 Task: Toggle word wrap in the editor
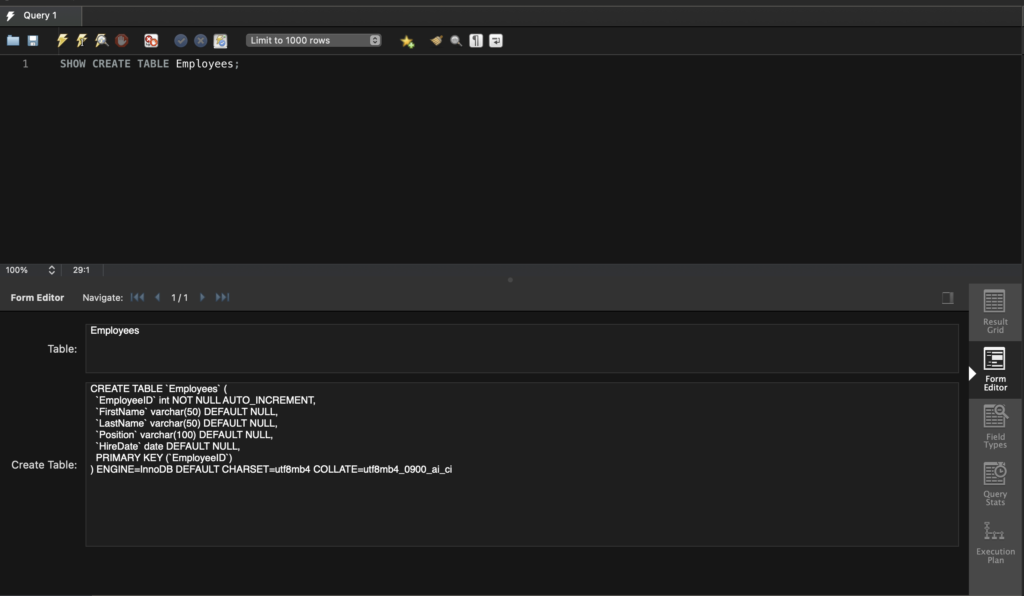pyautogui.click(x=496, y=41)
